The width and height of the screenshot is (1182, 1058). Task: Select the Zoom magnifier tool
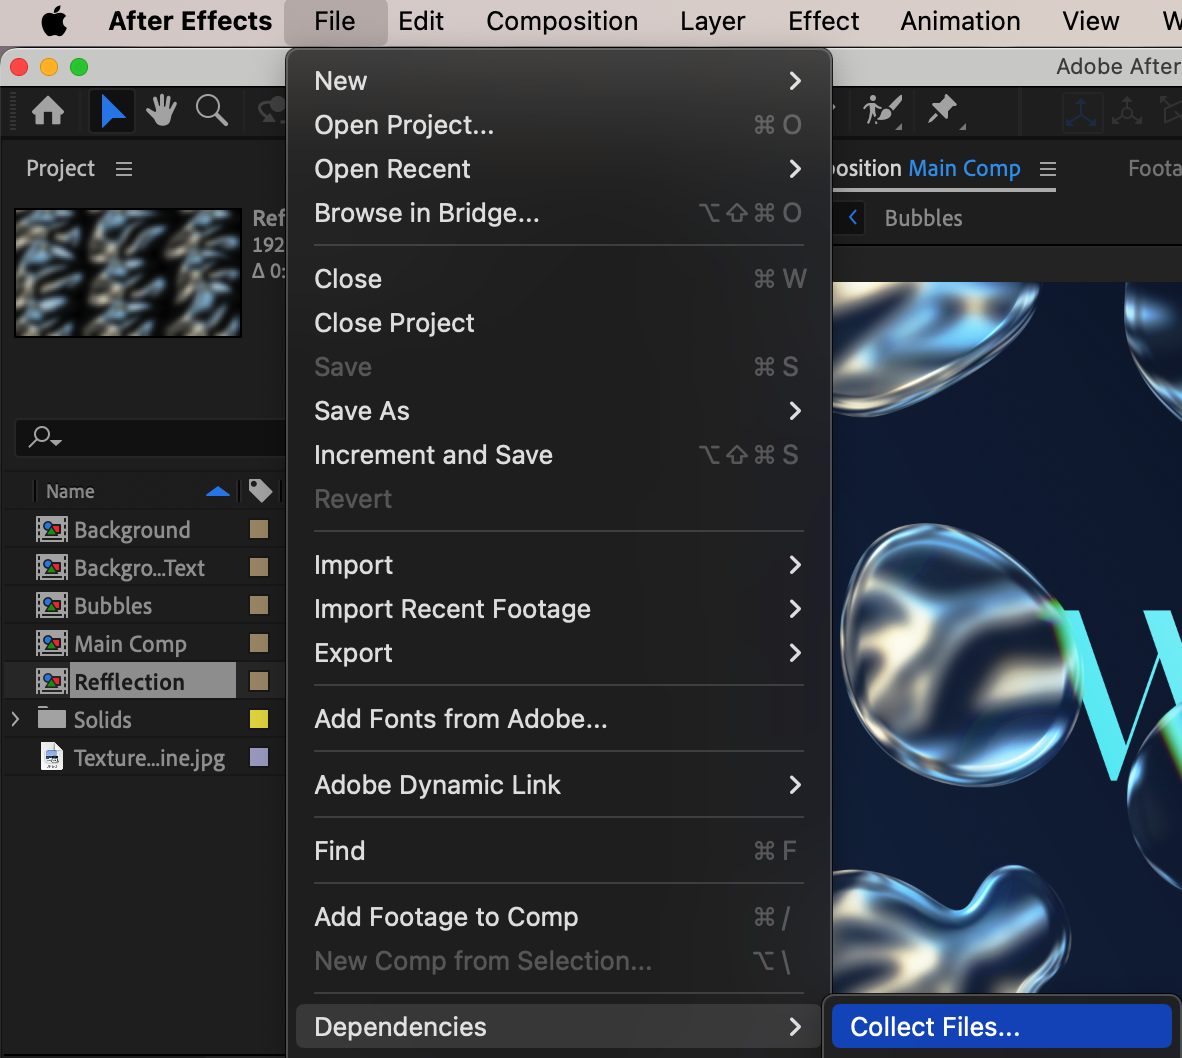[x=211, y=111]
